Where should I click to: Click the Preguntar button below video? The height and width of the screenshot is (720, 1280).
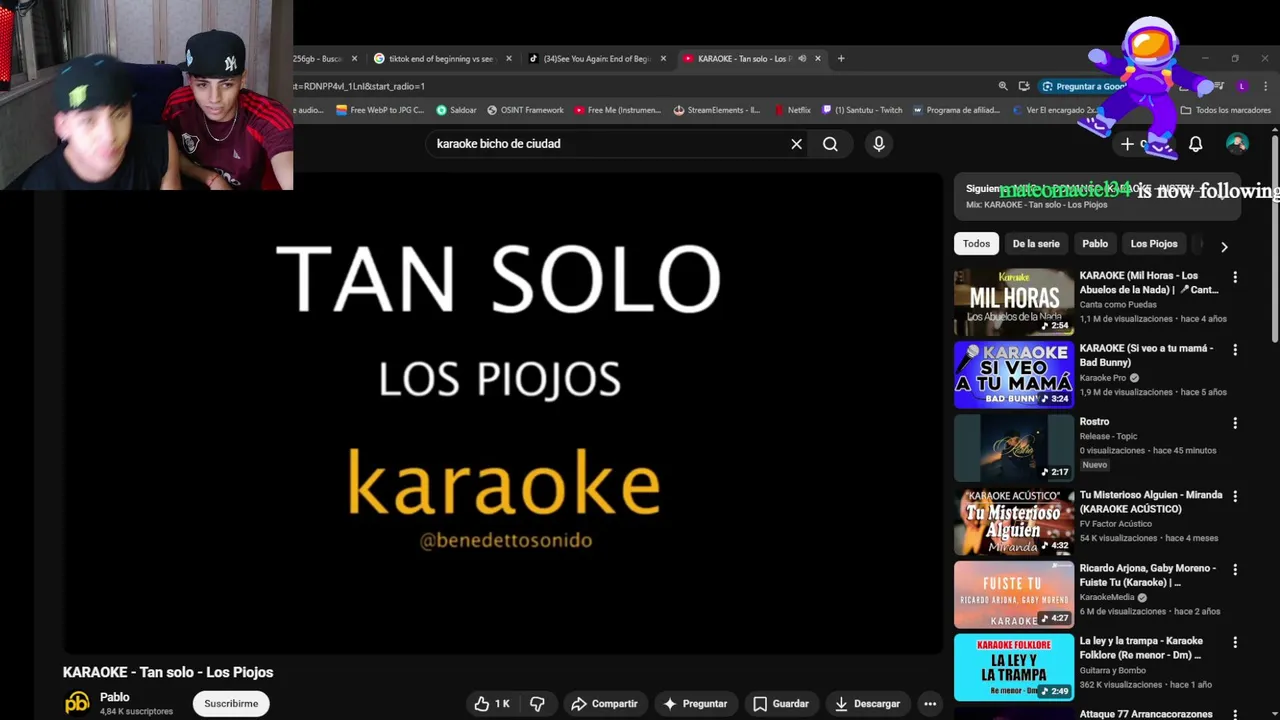[694, 704]
